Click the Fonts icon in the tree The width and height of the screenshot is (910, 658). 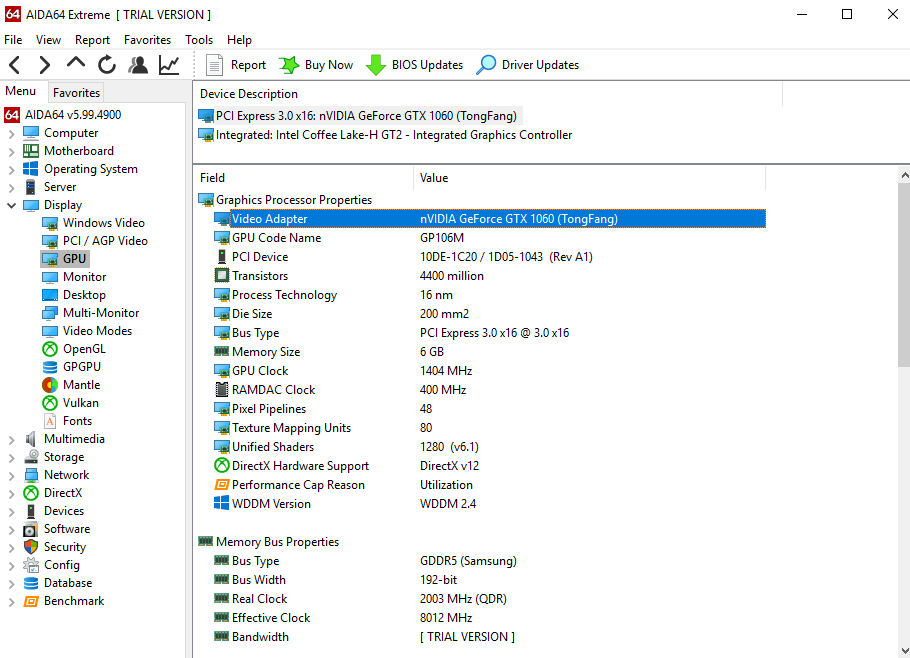(x=50, y=421)
